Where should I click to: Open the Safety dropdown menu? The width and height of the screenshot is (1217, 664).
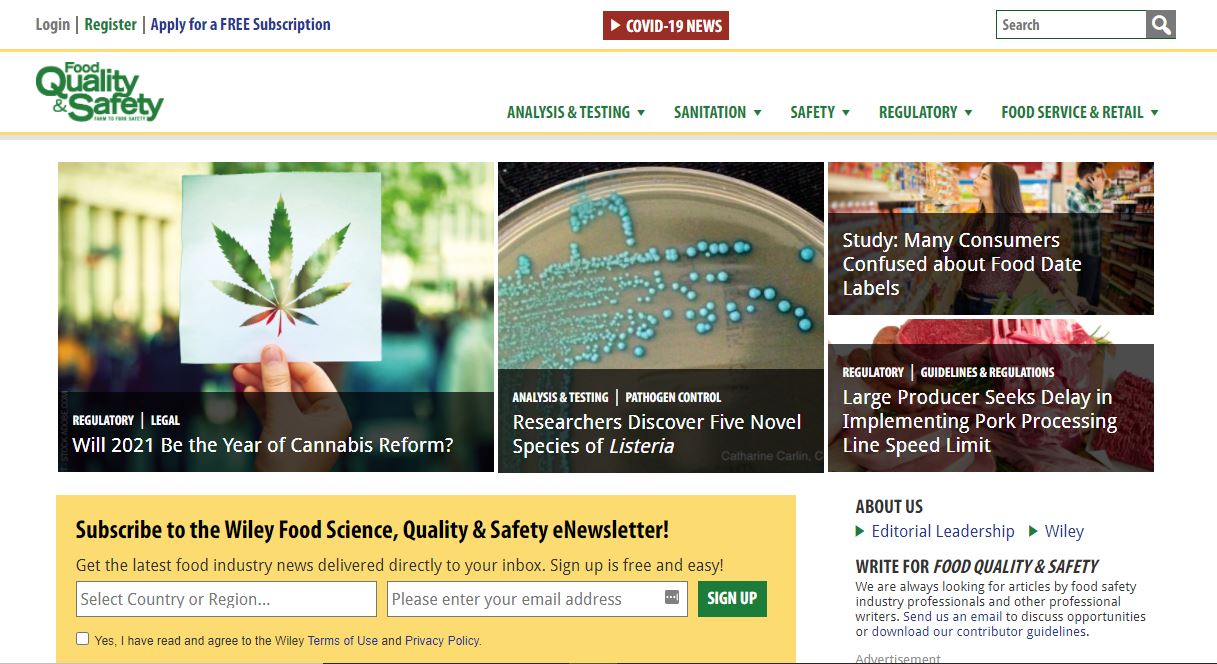click(820, 112)
